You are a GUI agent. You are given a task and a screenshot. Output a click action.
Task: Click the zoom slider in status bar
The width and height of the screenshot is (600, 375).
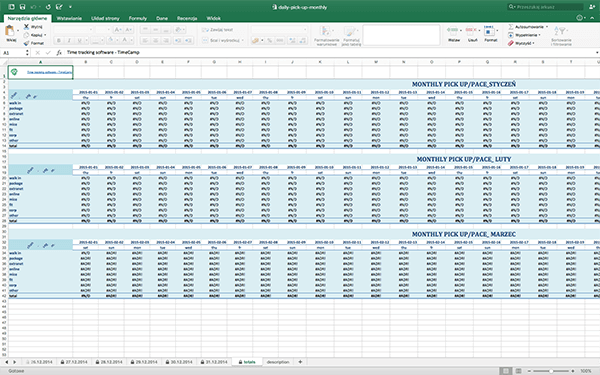[551, 371]
